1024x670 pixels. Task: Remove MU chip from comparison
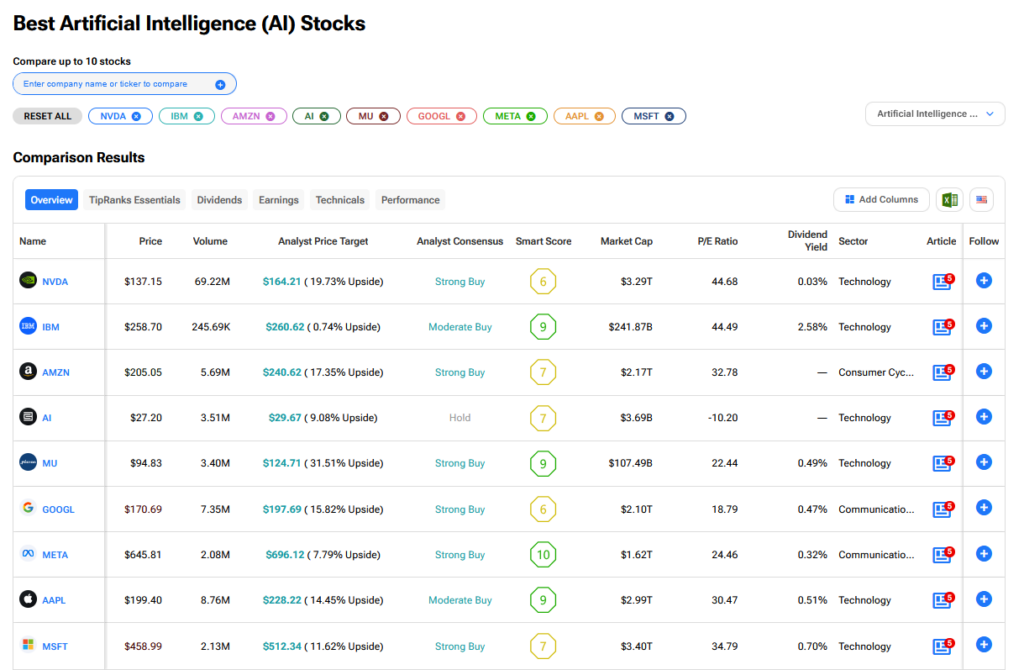click(384, 116)
